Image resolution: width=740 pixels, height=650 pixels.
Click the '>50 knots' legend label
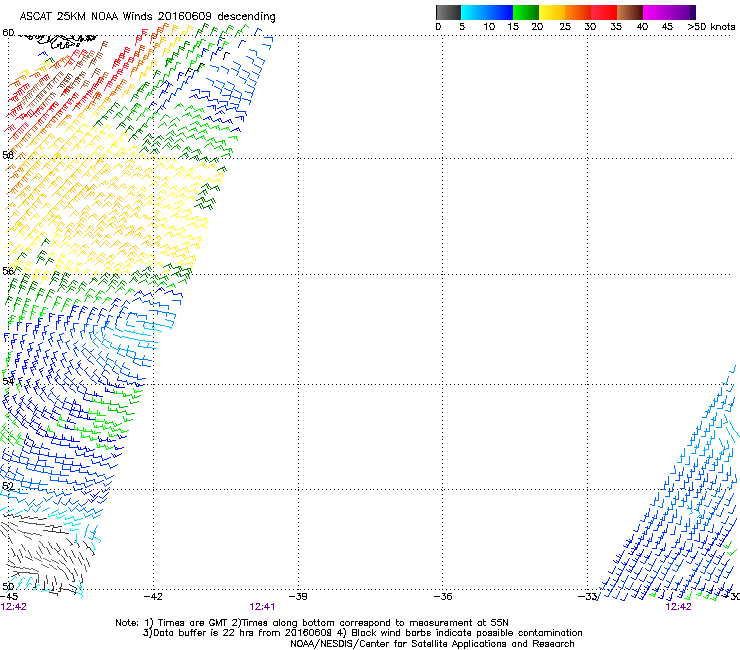711,27
